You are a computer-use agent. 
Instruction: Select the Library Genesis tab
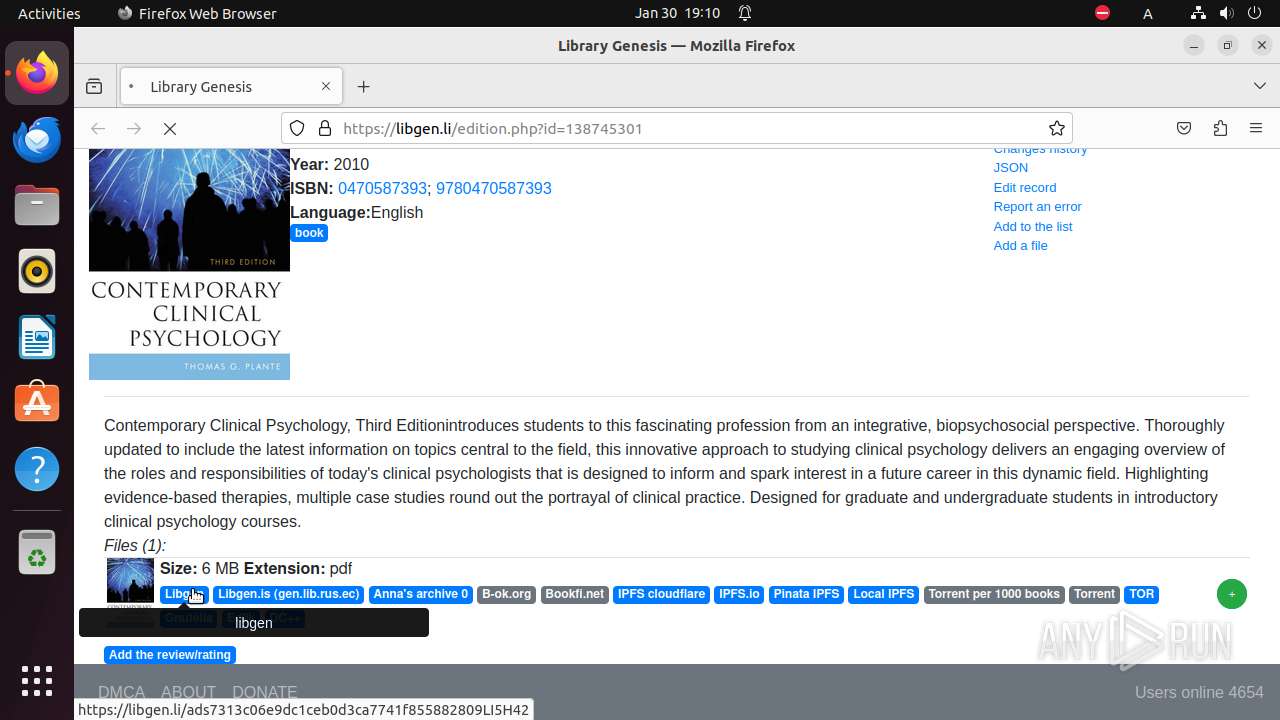pos(231,87)
